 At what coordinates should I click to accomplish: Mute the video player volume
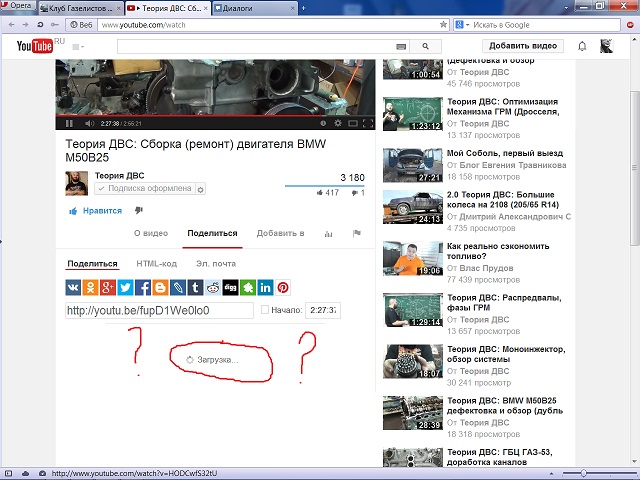point(89,123)
